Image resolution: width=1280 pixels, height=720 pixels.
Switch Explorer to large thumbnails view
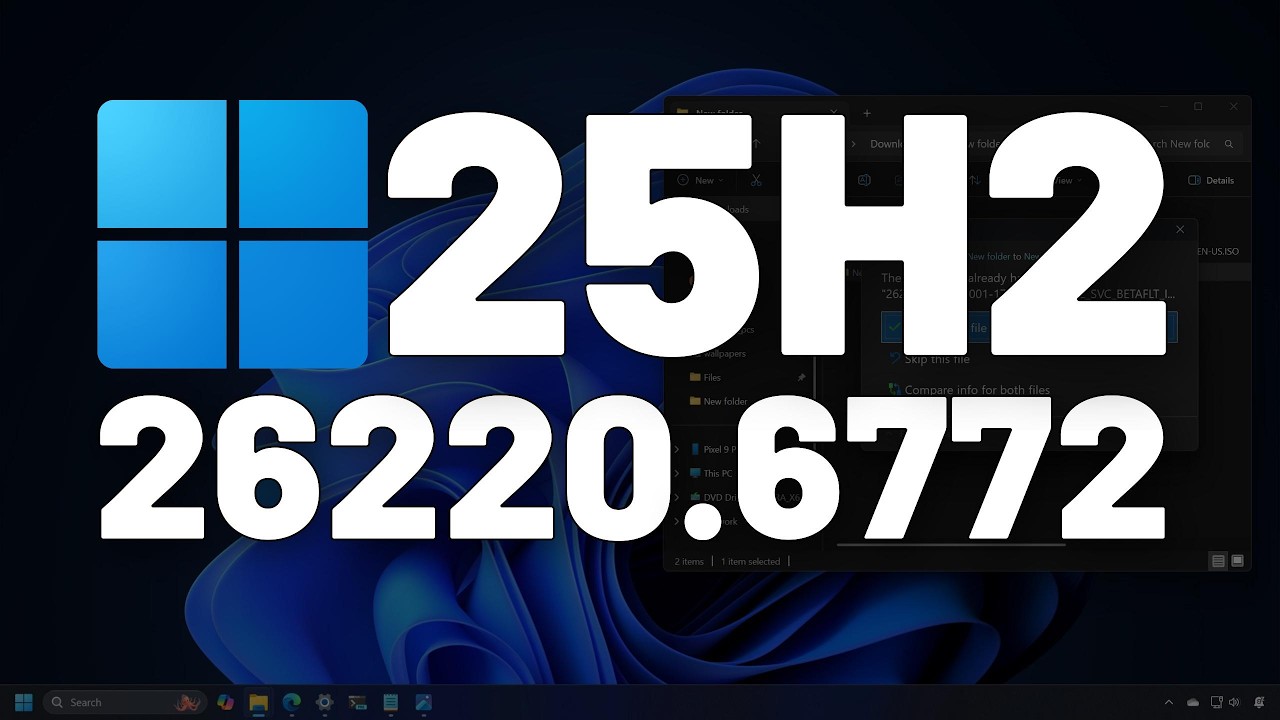tap(1237, 561)
